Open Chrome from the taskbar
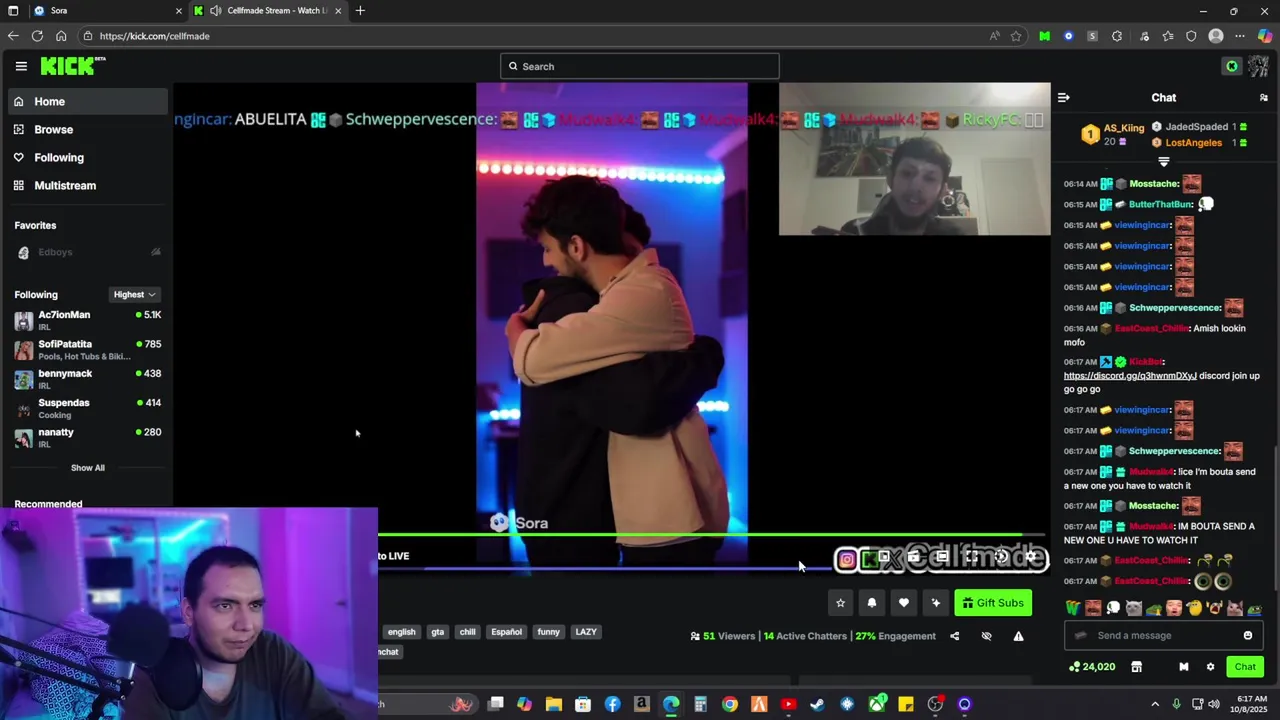The height and width of the screenshot is (720, 1280). [x=730, y=704]
